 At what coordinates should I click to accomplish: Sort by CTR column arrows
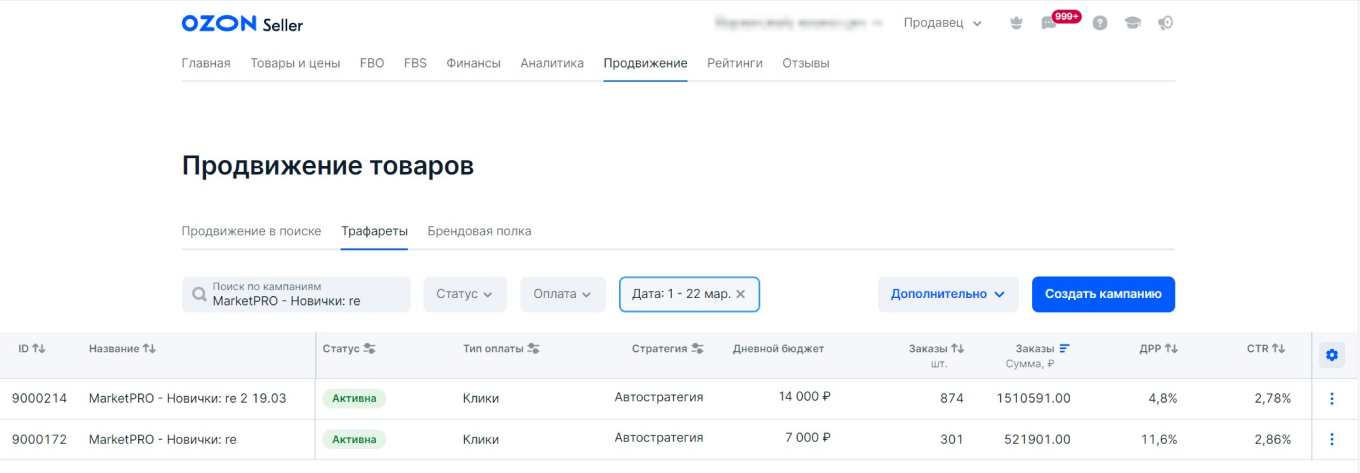[1278, 348]
